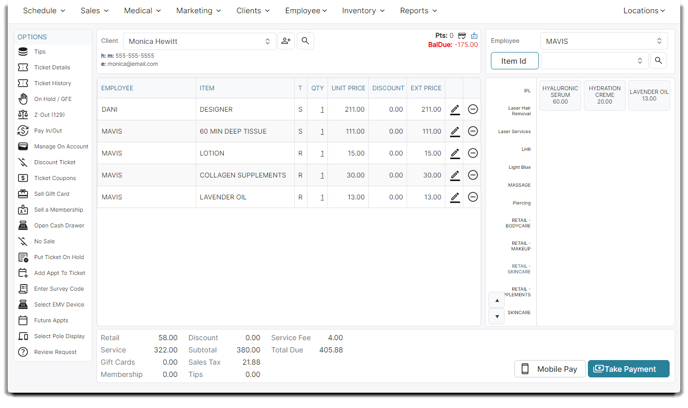Add LAVENDER OIL 13.00 product tile
The width and height of the screenshot is (688, 408).
click(x=649, y=95)
